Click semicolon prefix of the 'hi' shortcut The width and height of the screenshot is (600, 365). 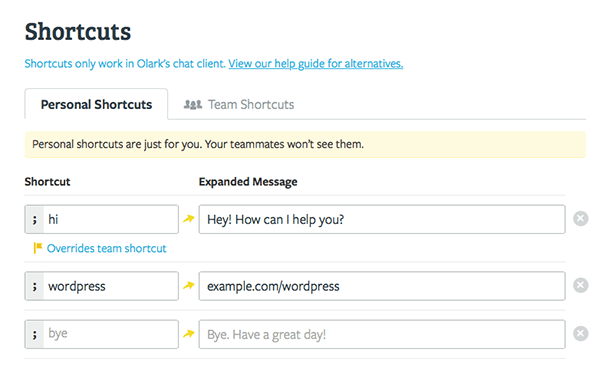pos(35,220)
